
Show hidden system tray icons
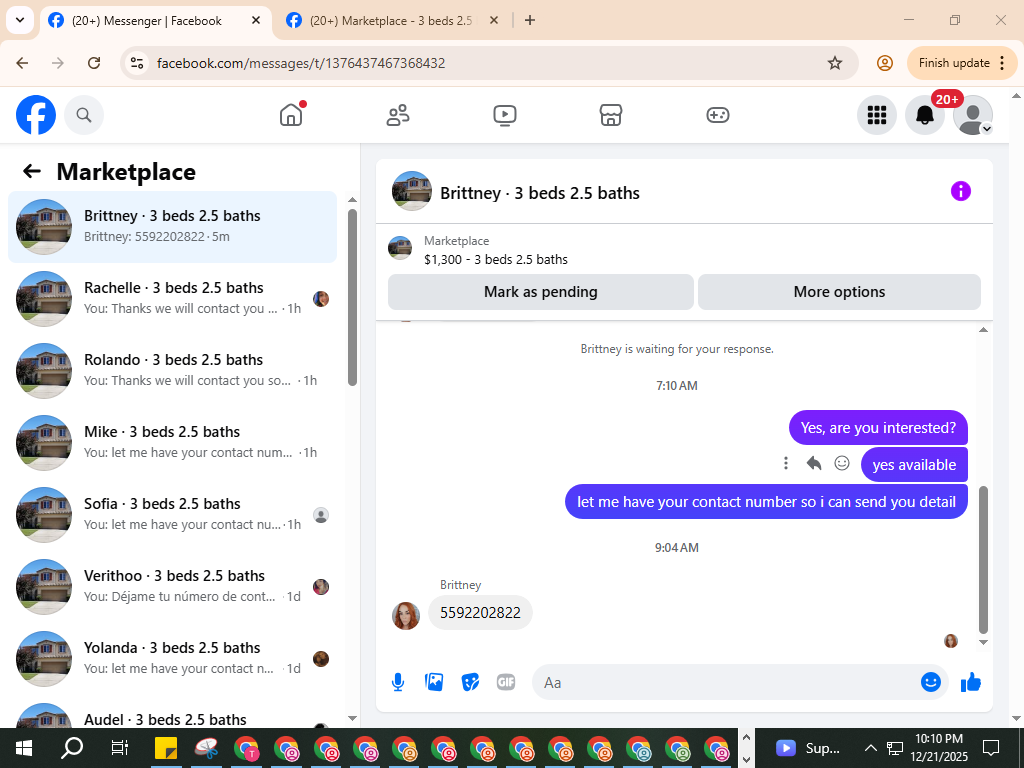tap(870, 748)
